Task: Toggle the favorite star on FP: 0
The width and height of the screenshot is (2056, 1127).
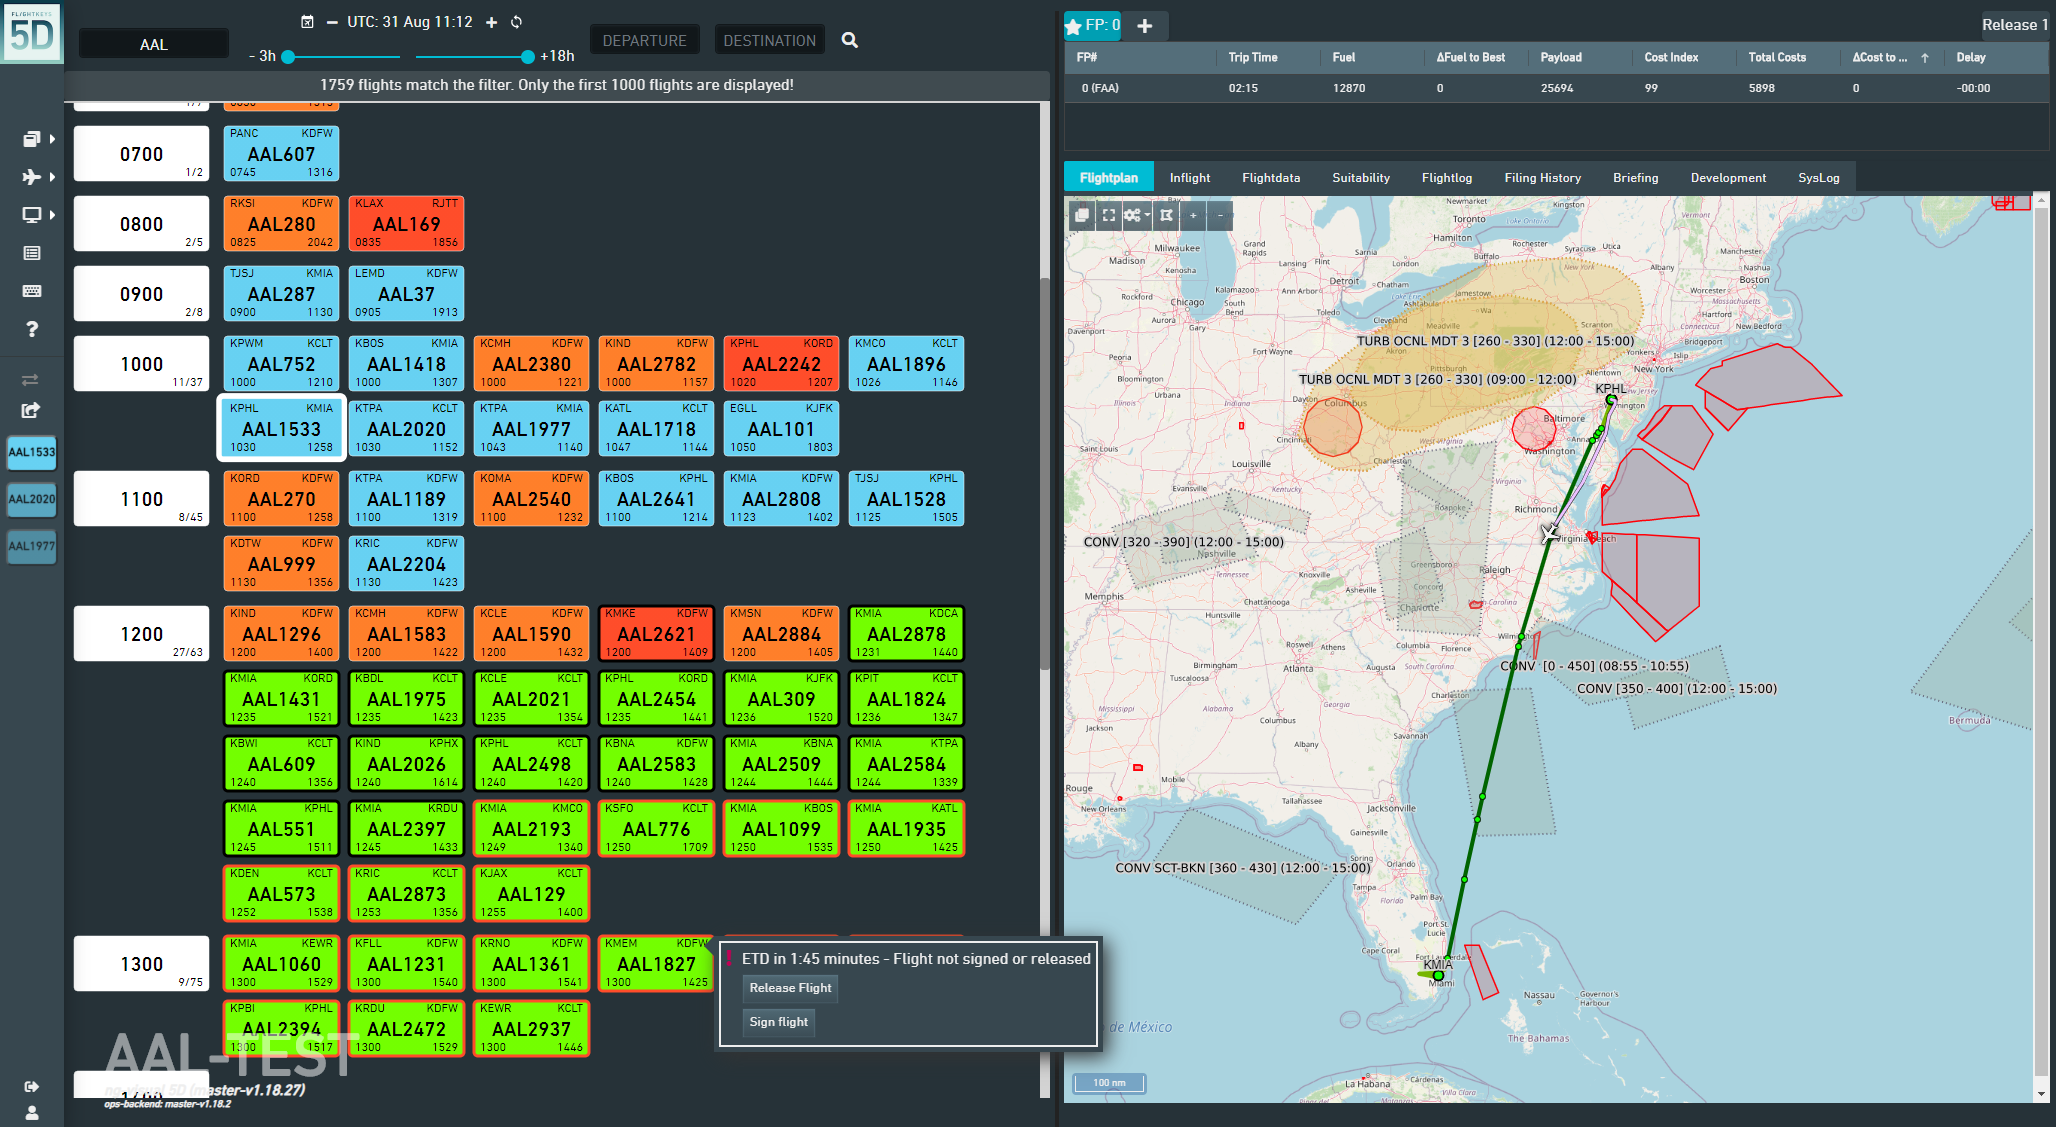Action: click(1074, 26)
